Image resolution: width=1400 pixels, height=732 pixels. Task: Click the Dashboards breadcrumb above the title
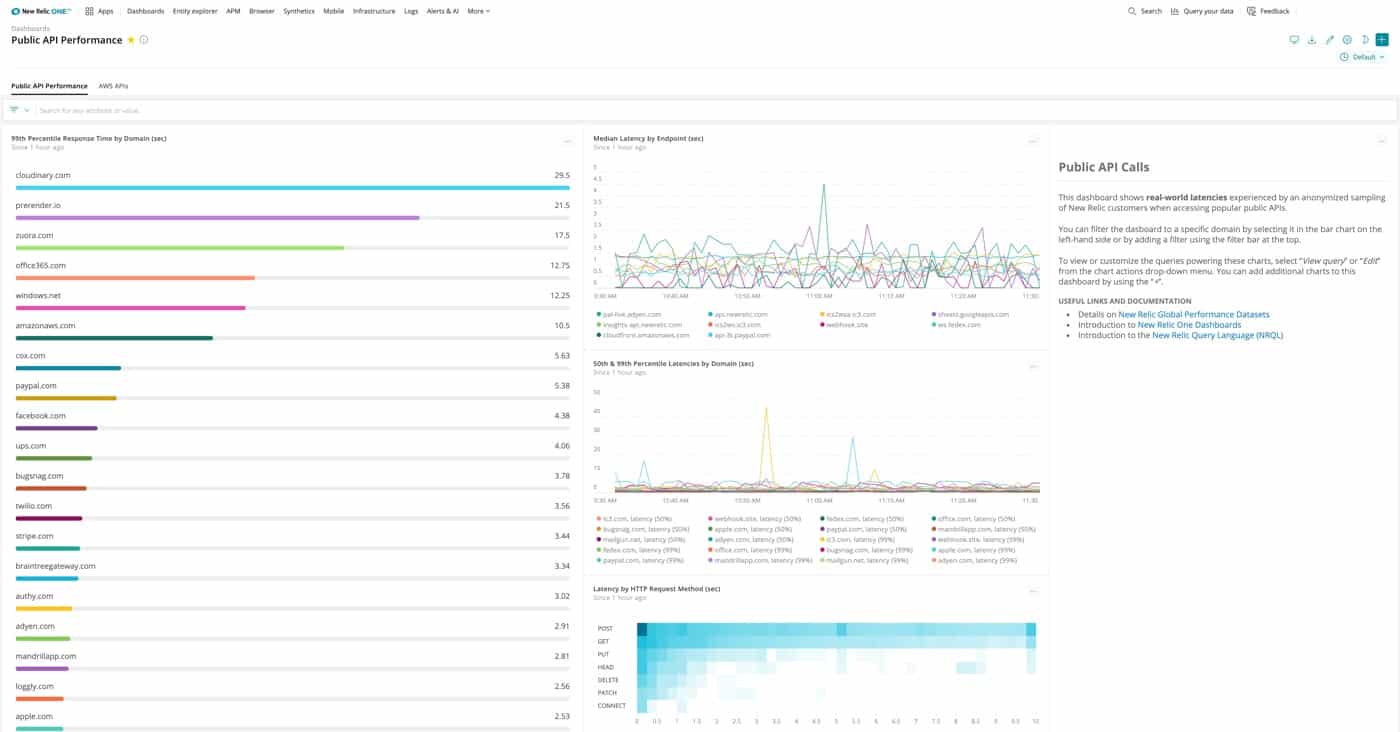coord(30,29)
